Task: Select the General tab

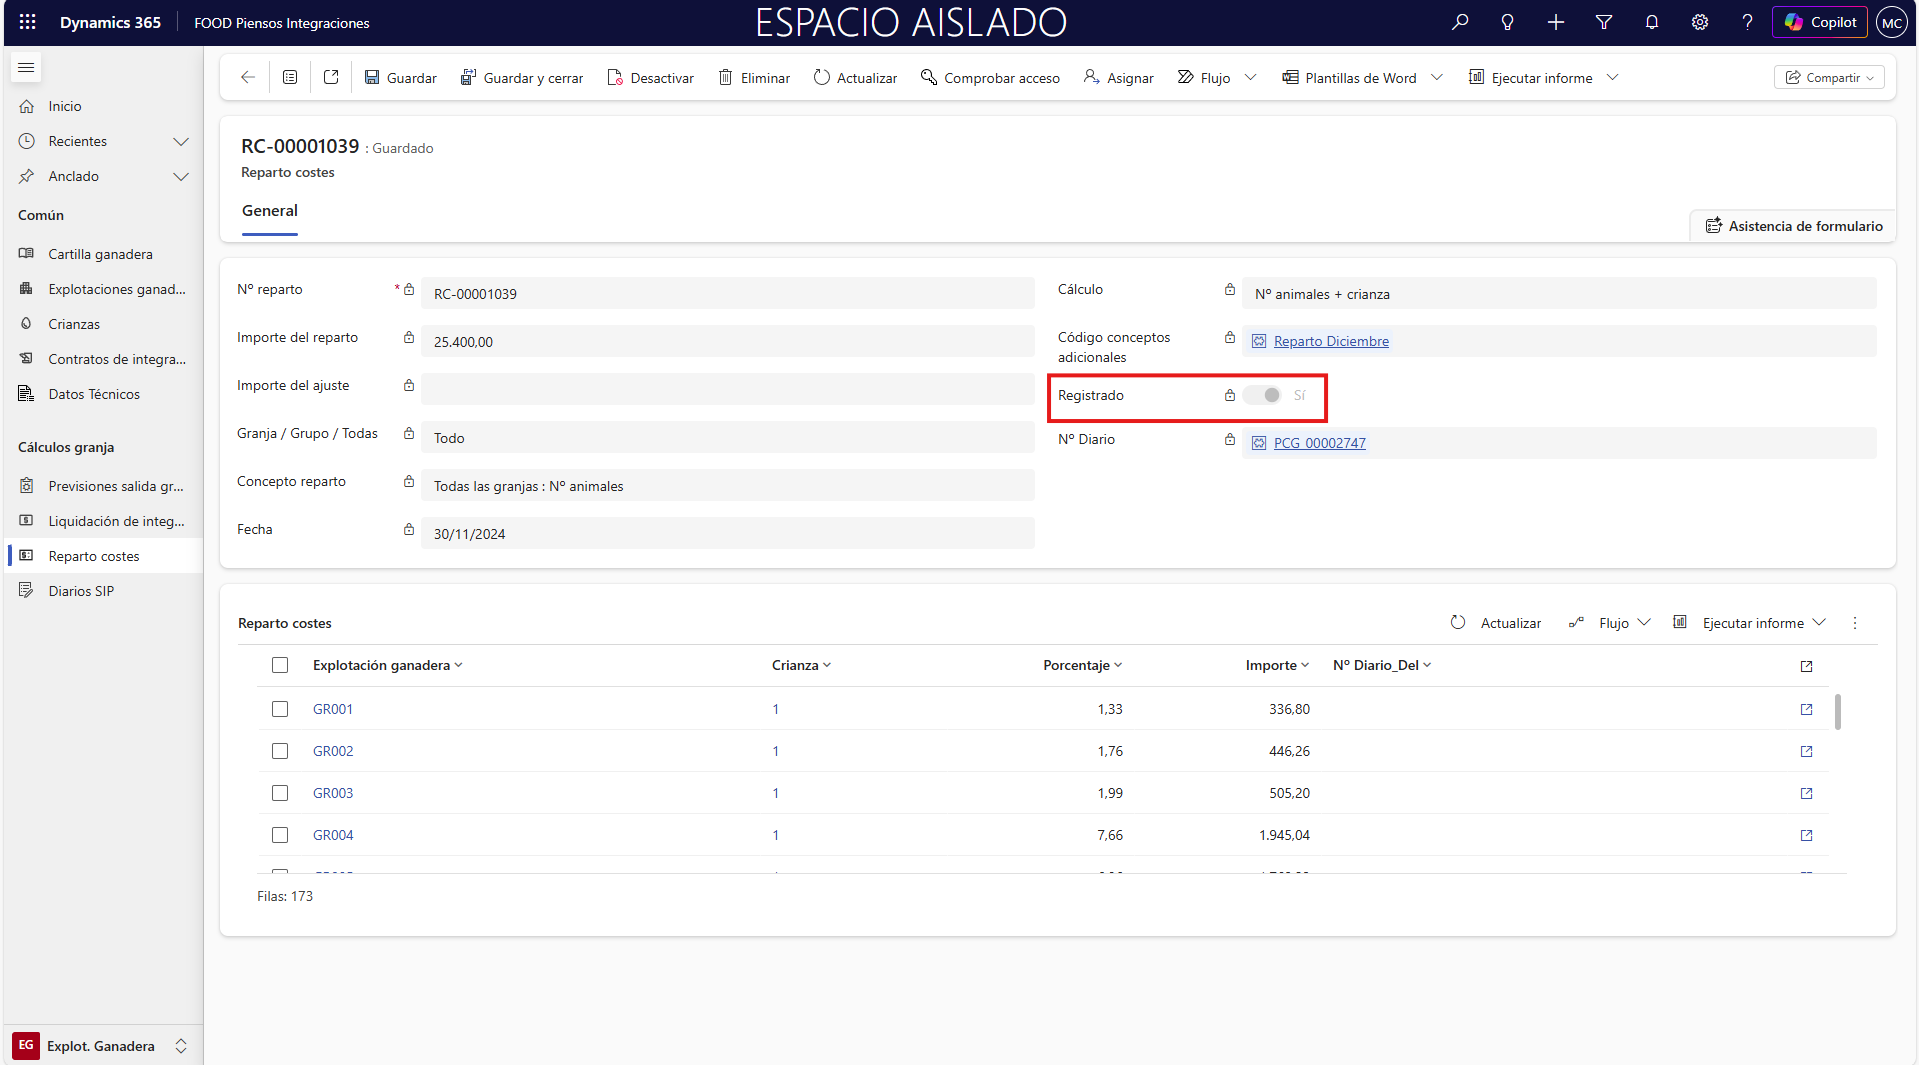Action: [x=270, y=211]
